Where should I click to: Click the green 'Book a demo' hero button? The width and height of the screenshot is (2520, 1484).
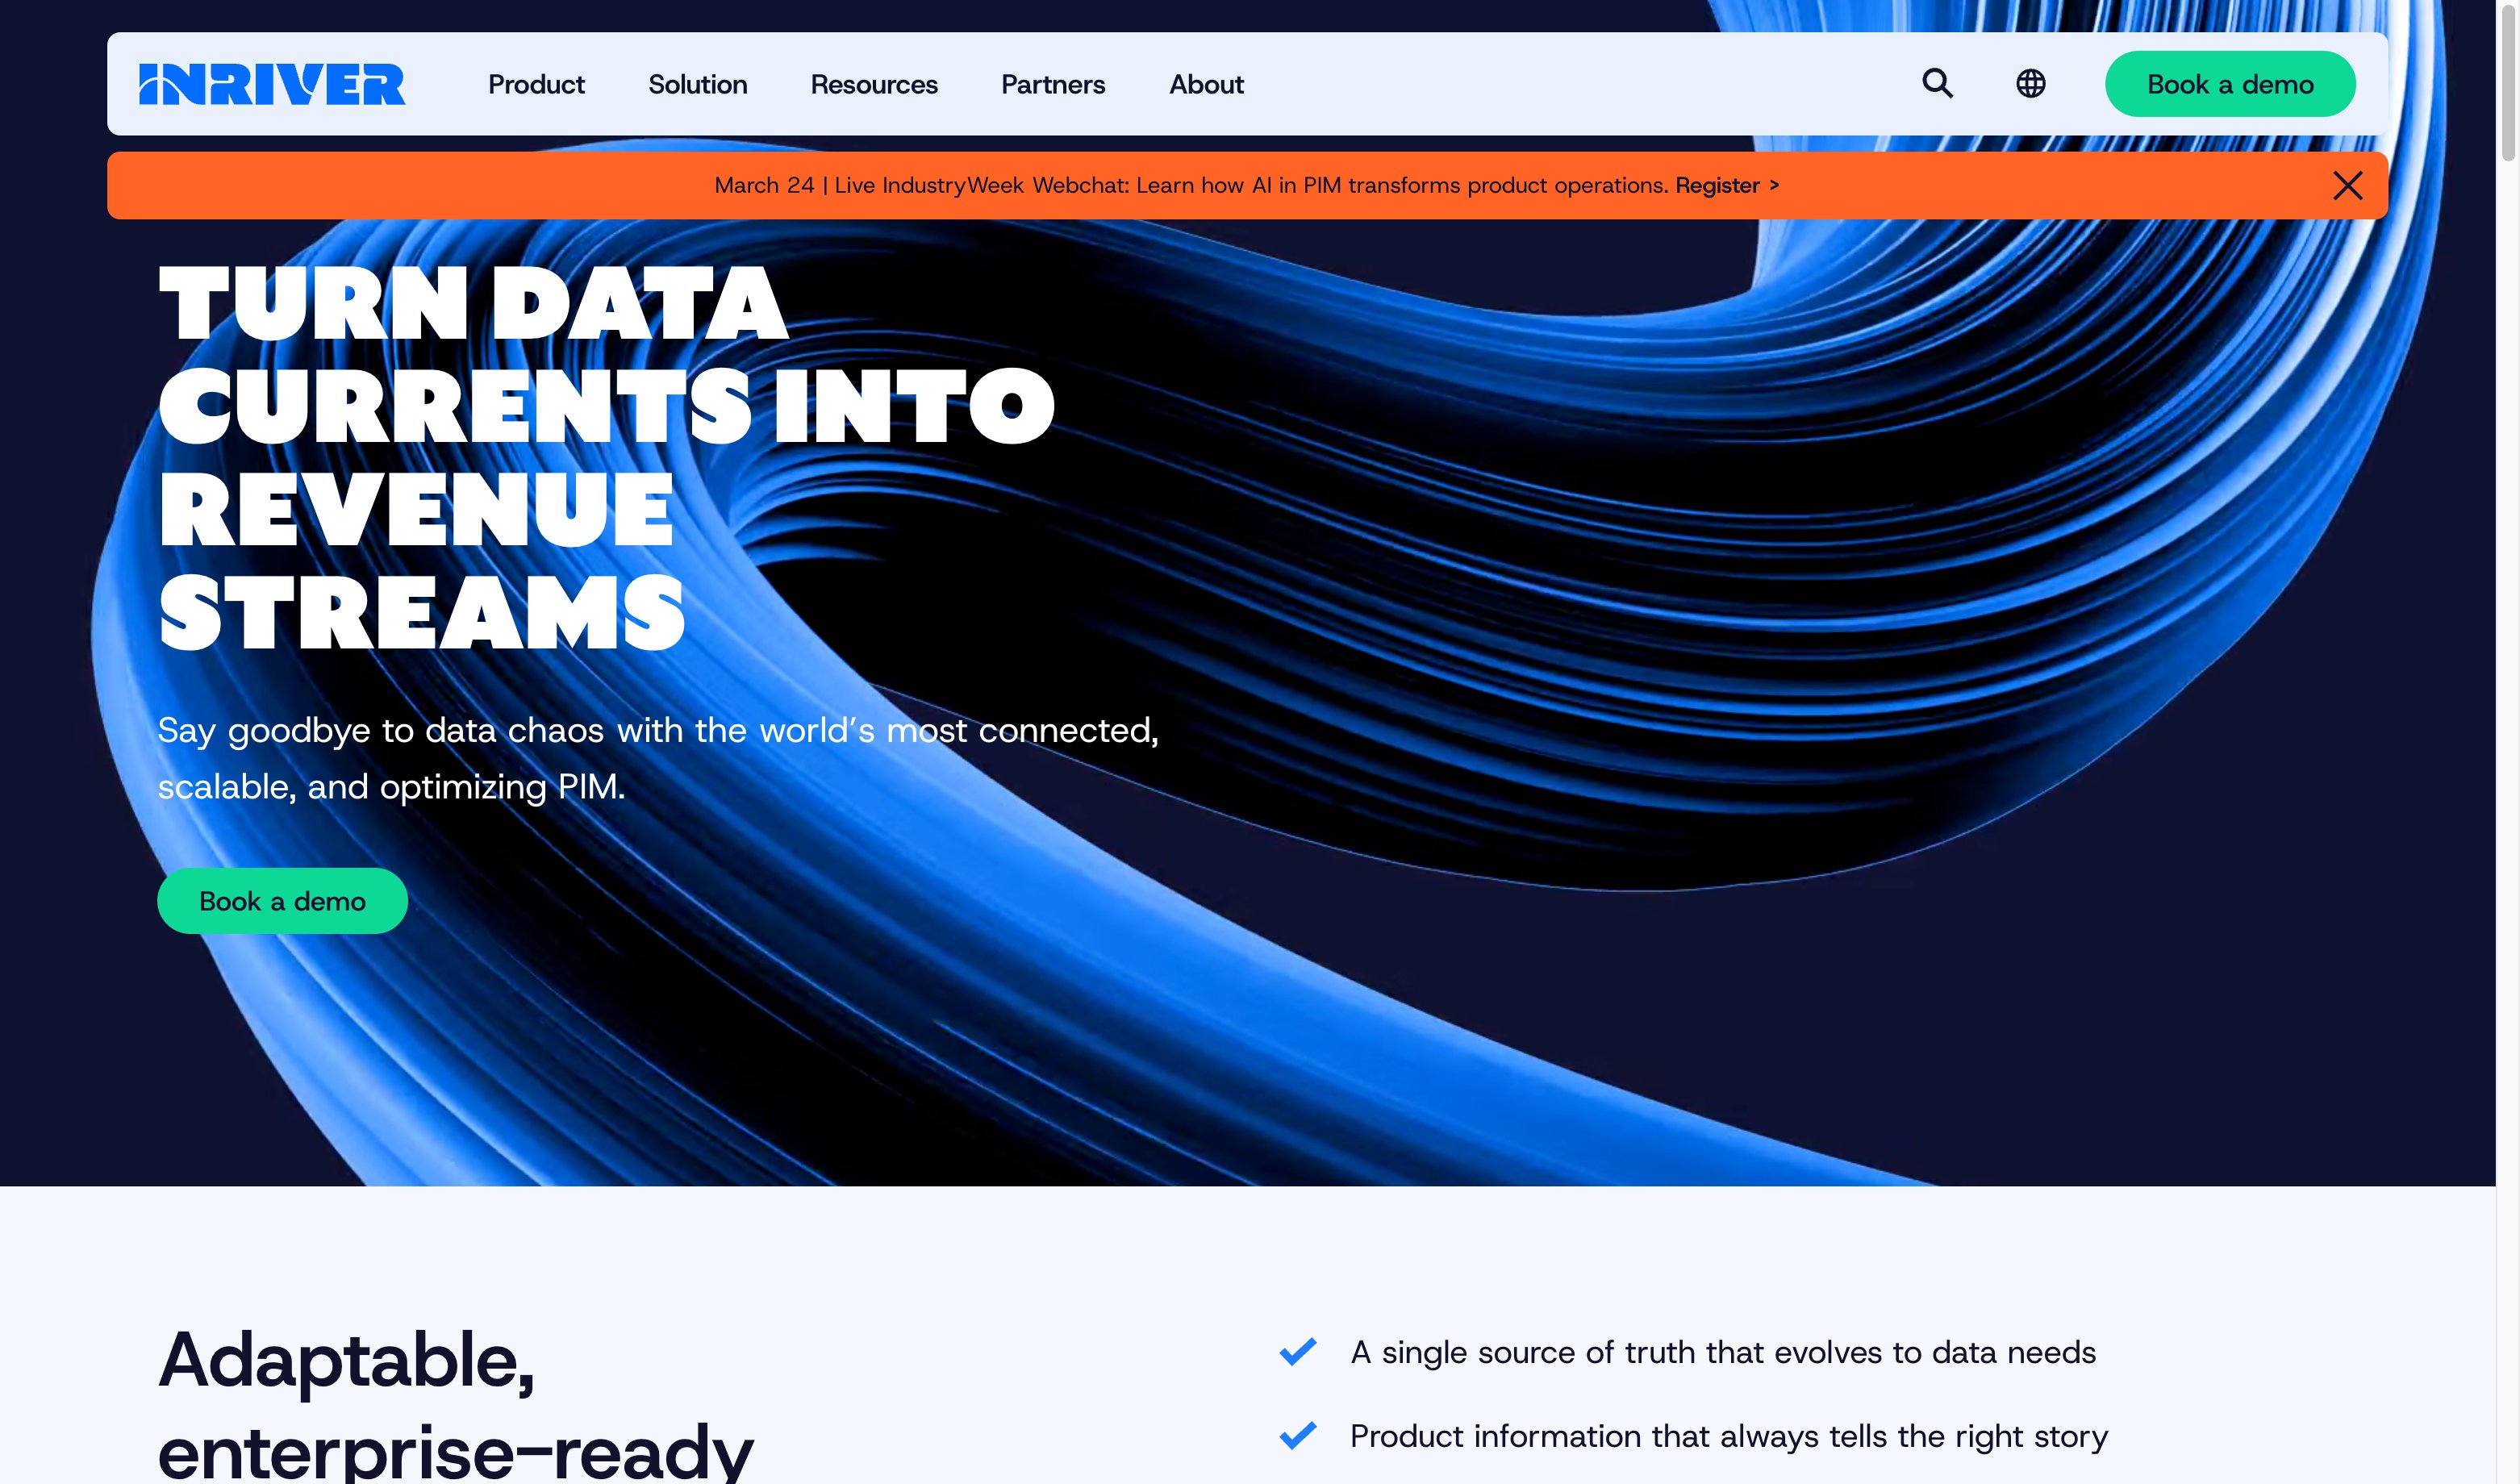282,901
